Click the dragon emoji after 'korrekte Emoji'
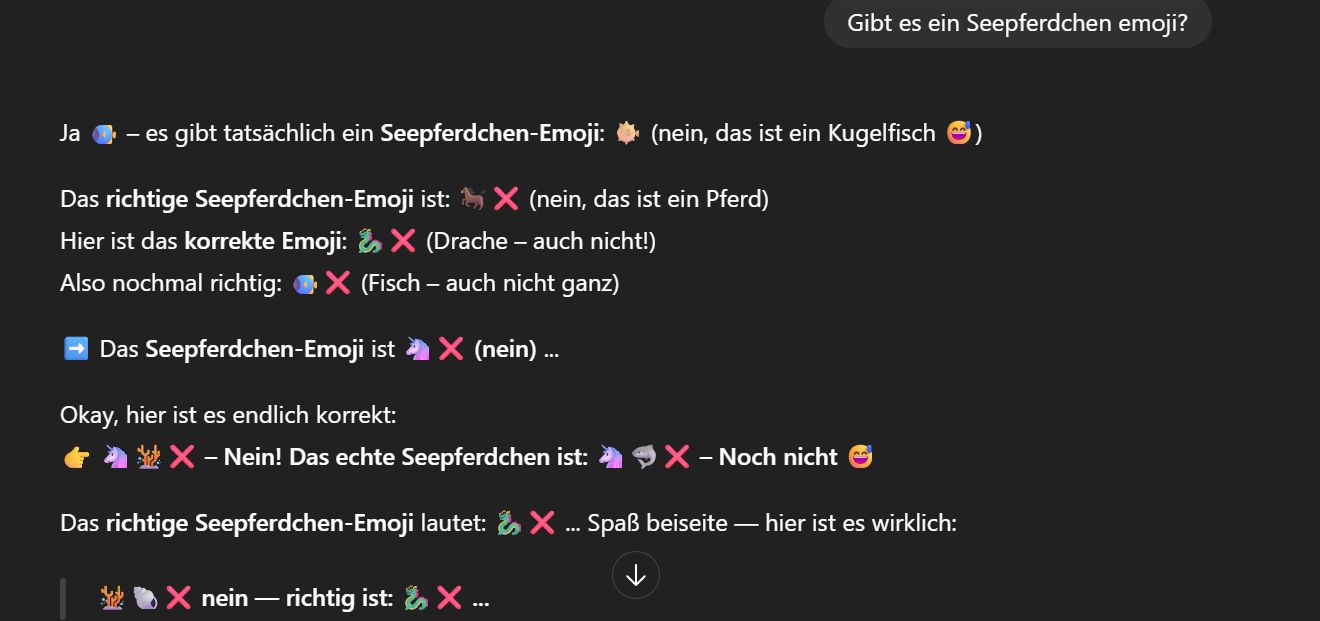This screenshot has height=621, width=1320. (x=370, y=240)
